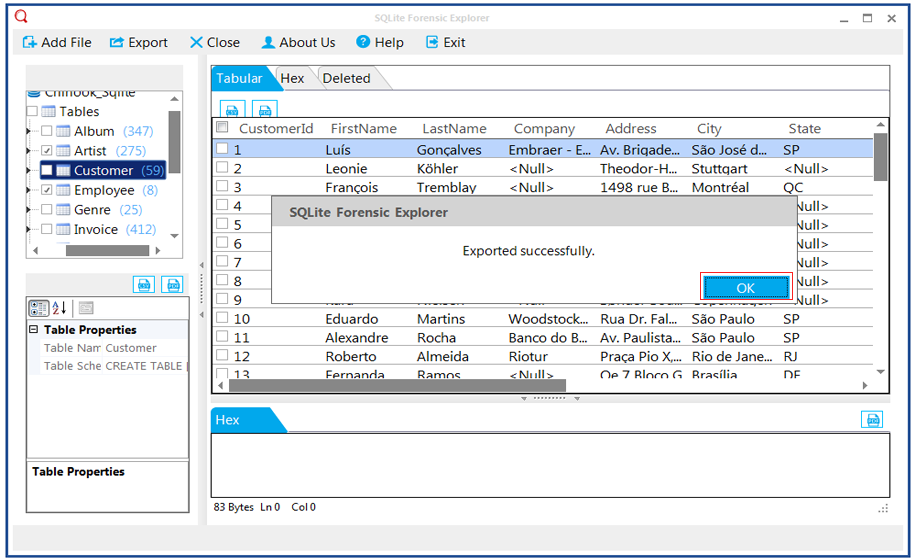Open the Deleted tab
The width and height of the screenshot is (916, 560).
click(x=346, y=78)
